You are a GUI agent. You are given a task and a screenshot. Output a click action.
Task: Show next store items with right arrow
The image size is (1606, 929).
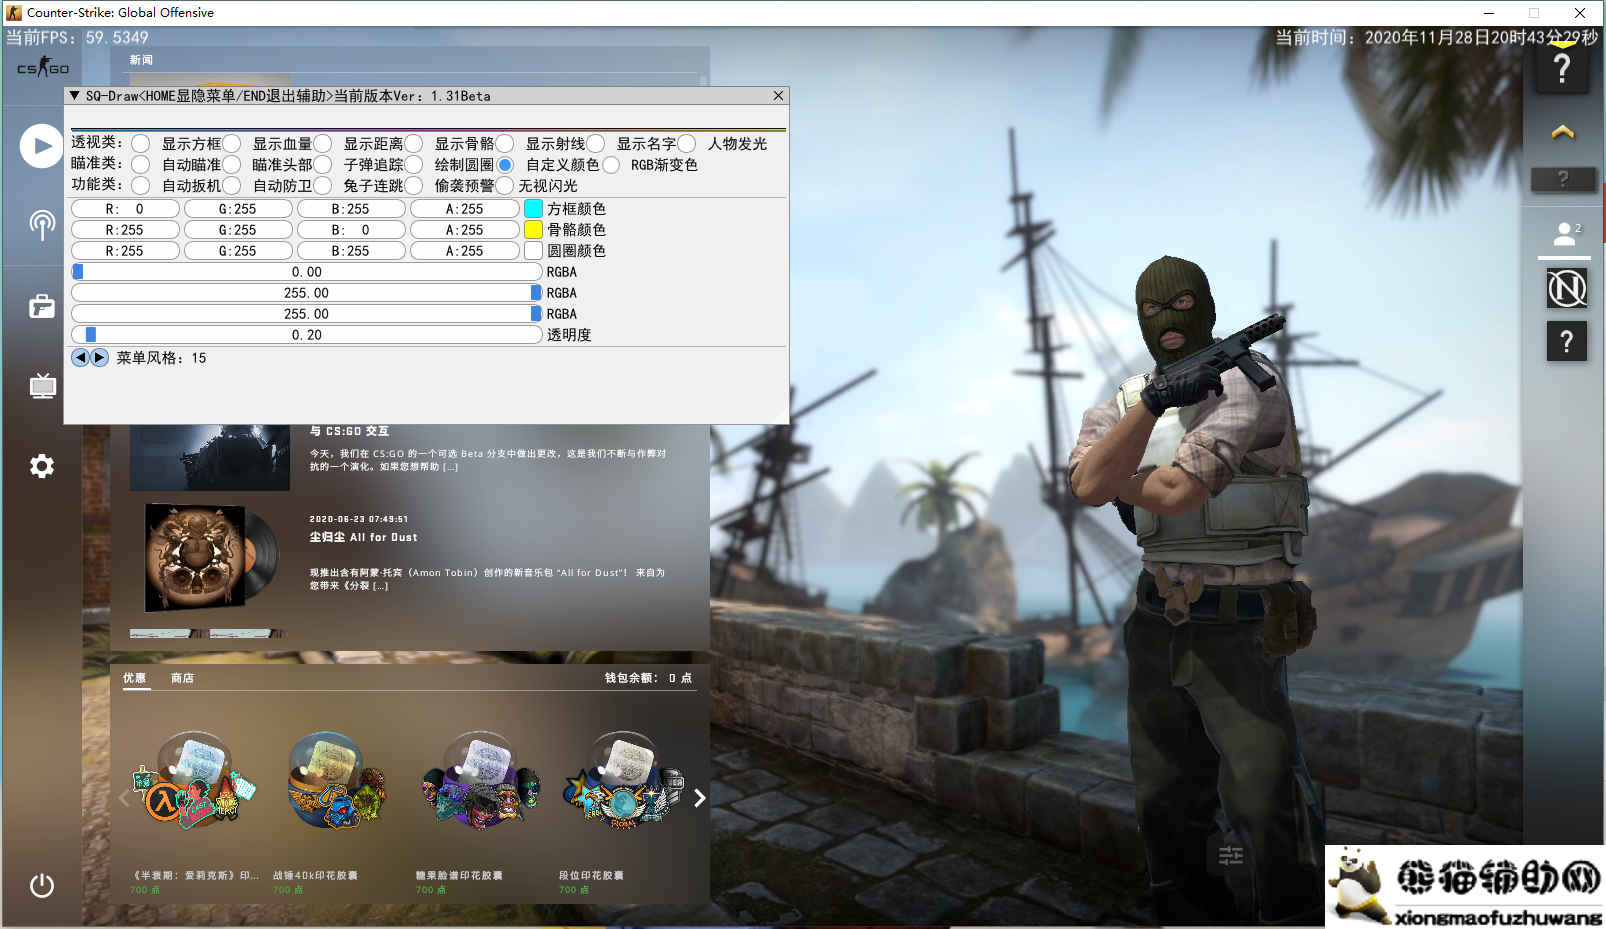[699, 798]
